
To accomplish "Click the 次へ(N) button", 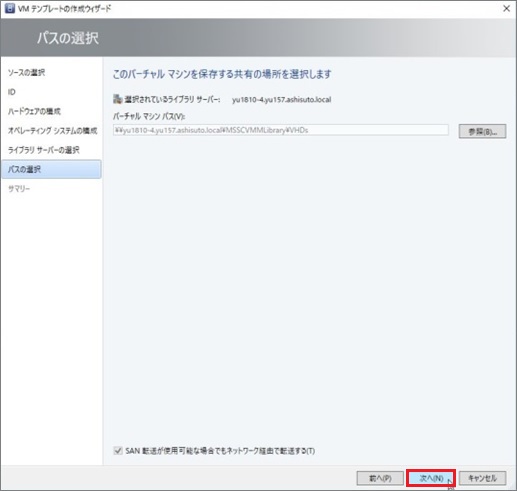I will coord(431,478).
